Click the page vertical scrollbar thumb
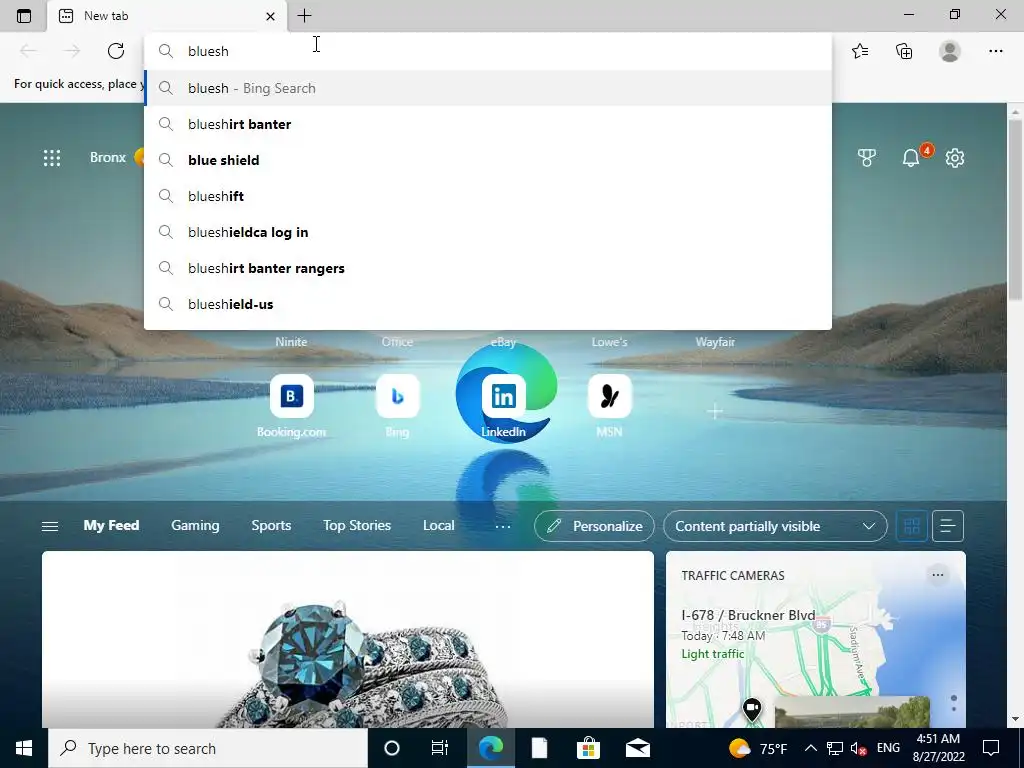This screenshot has height=768, width=1024. click(1015, 209)
